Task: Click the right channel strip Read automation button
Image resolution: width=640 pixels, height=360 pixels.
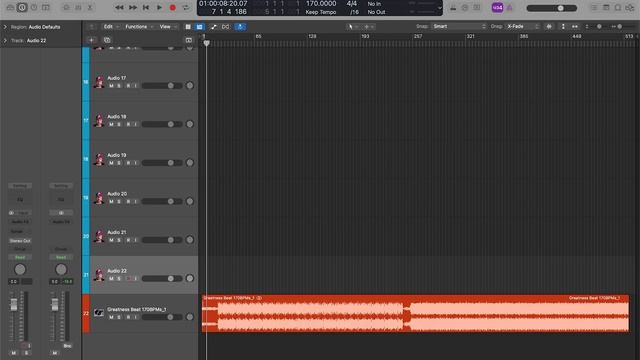Action: (61, 258)
